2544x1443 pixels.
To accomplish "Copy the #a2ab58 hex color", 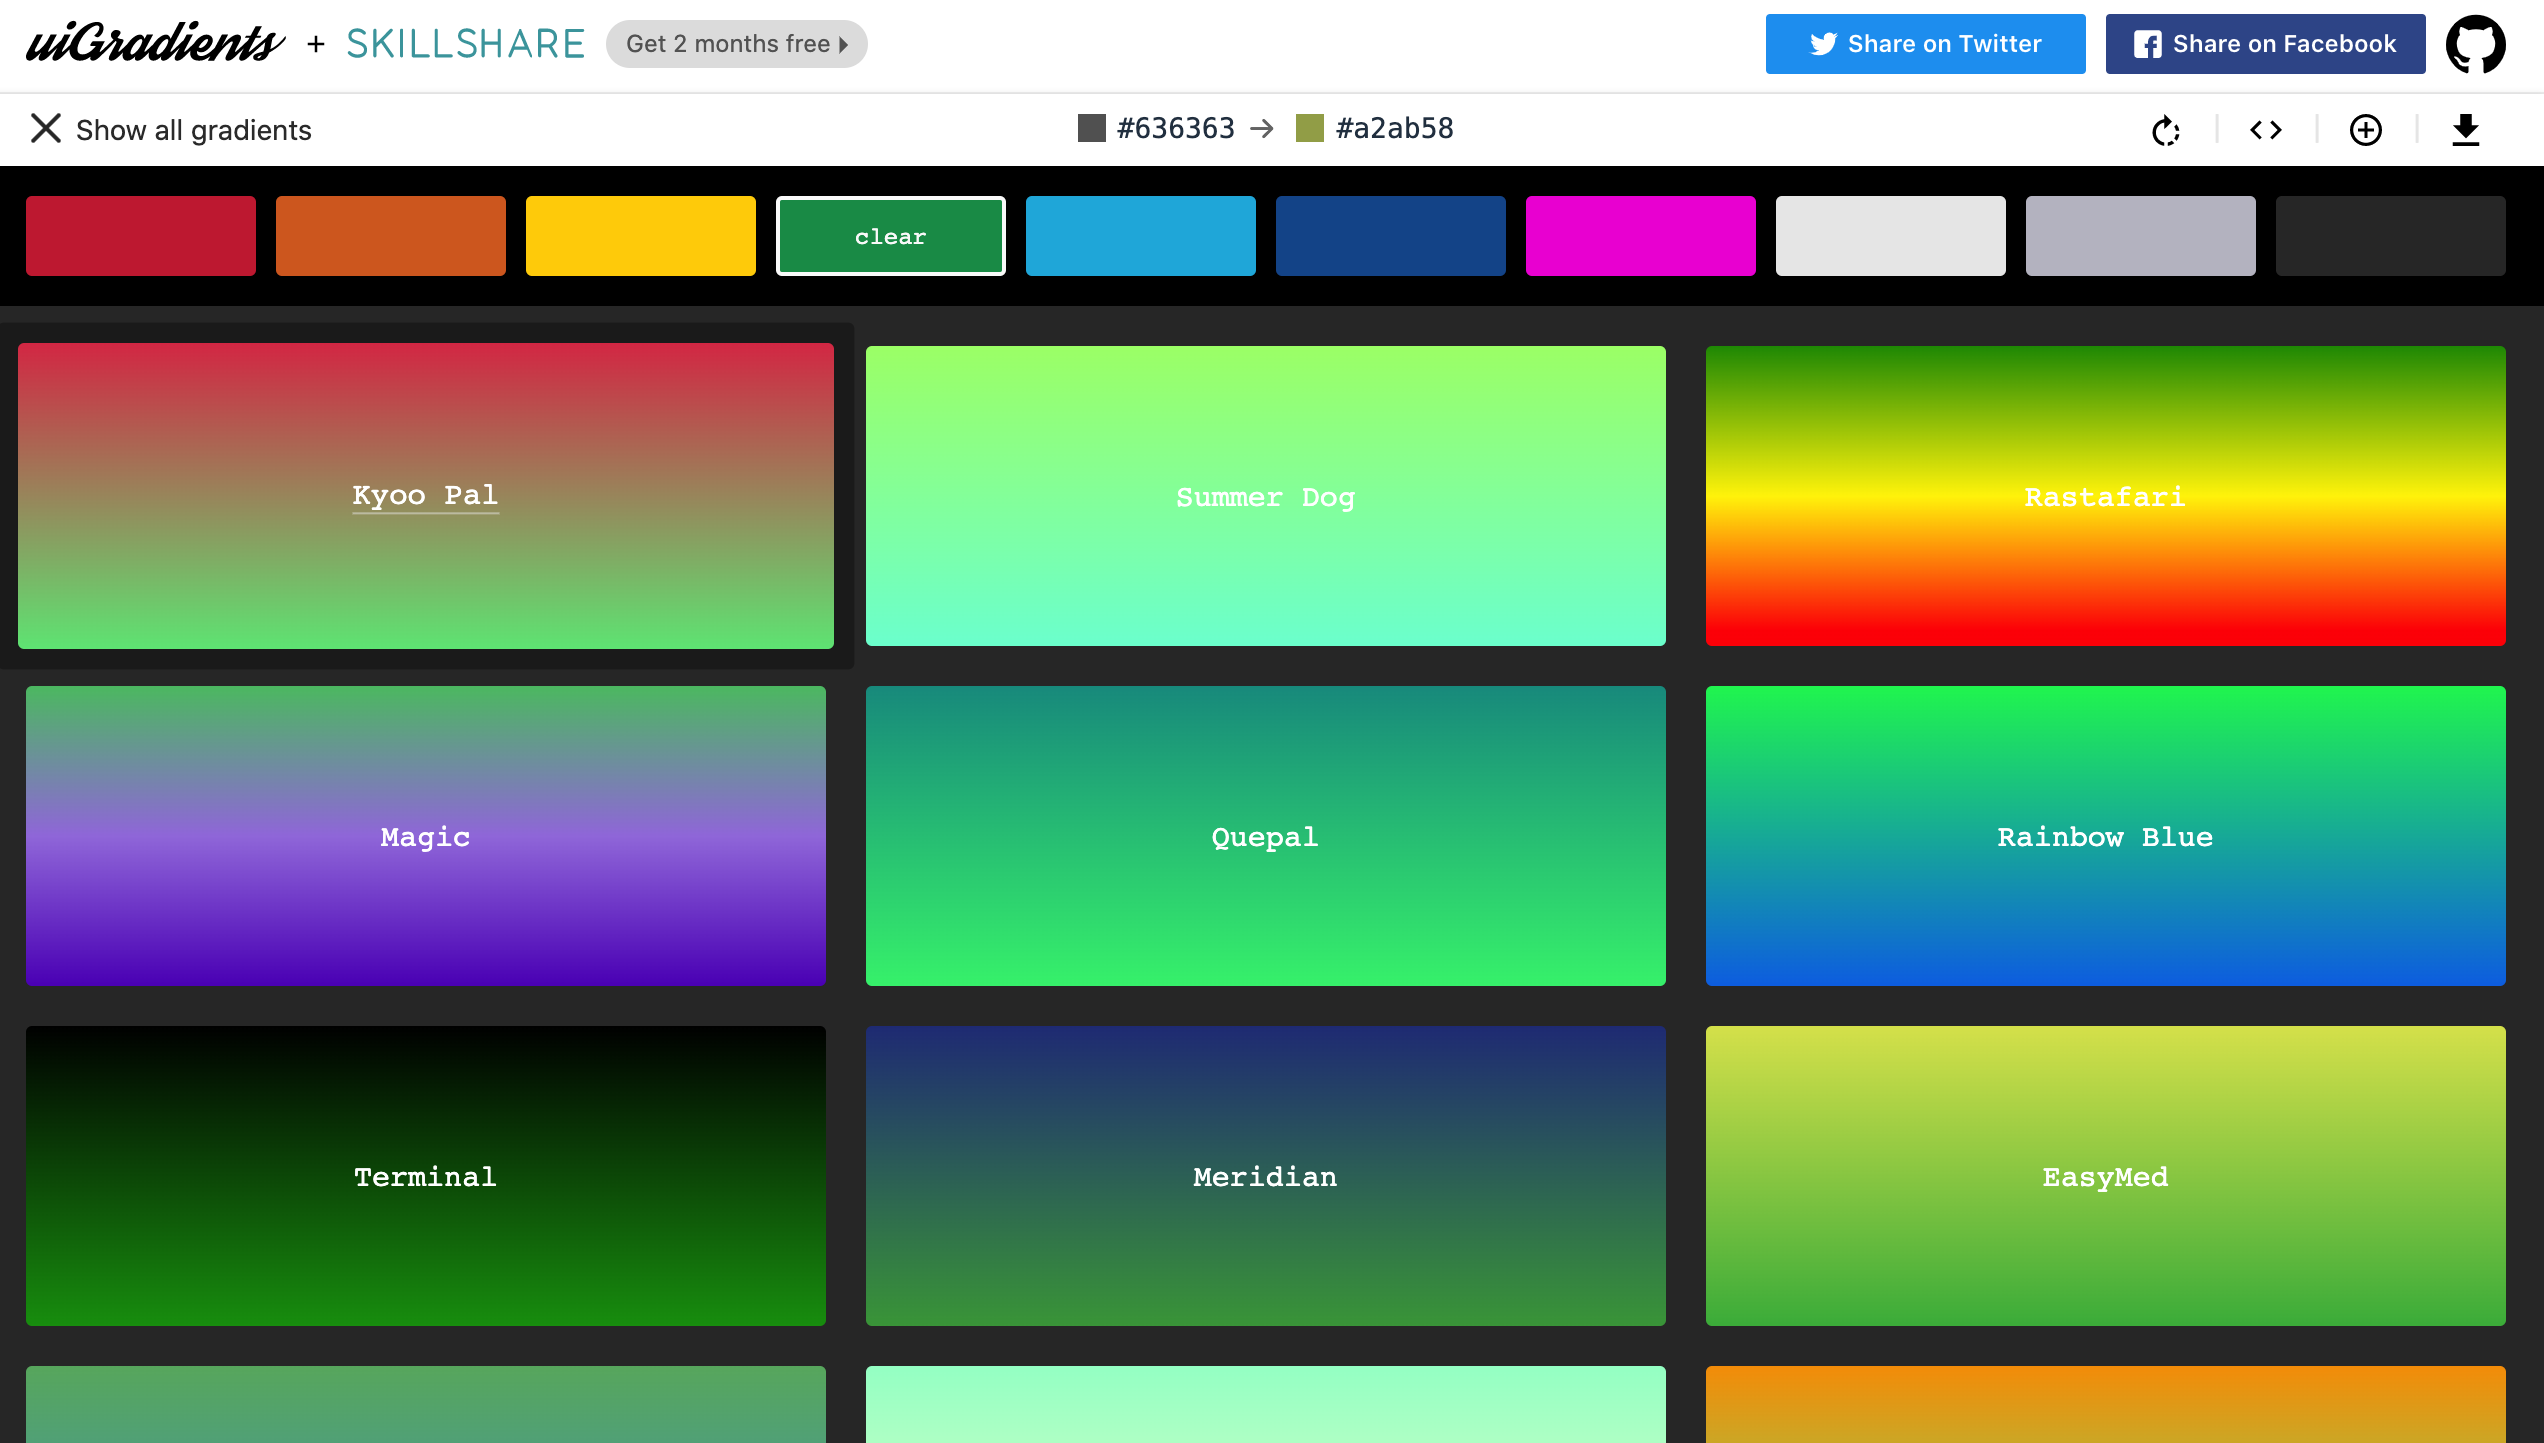I will [x=1395, y=128].
